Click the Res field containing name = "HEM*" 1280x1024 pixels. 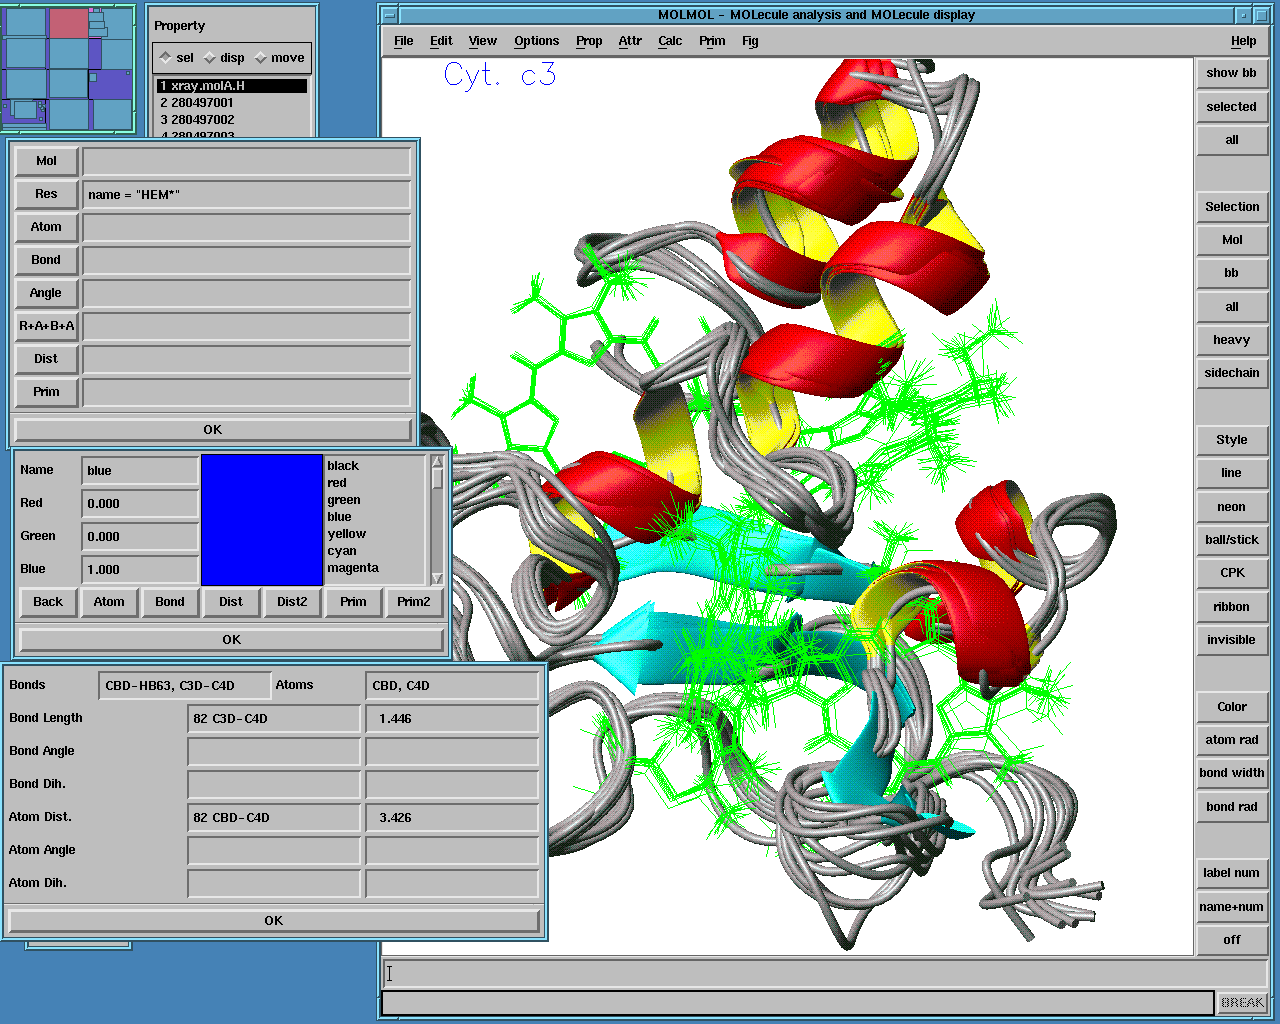coord(246,194)
